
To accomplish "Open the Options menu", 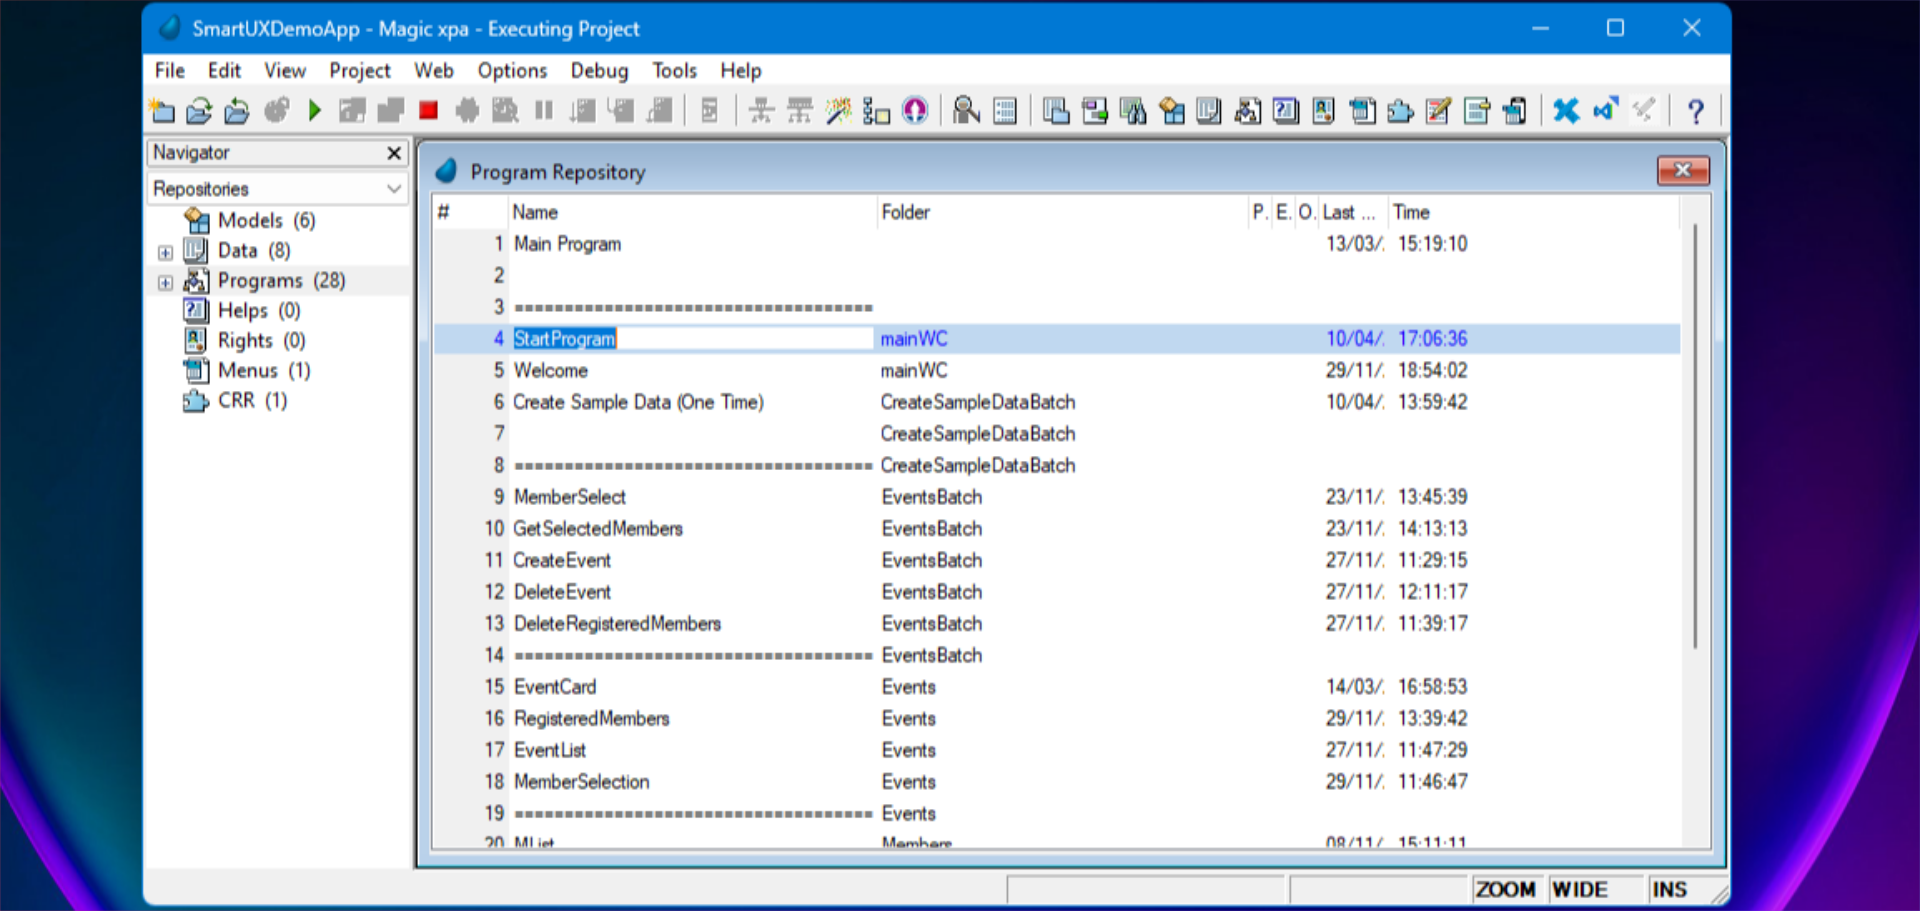I will (512, 70).
